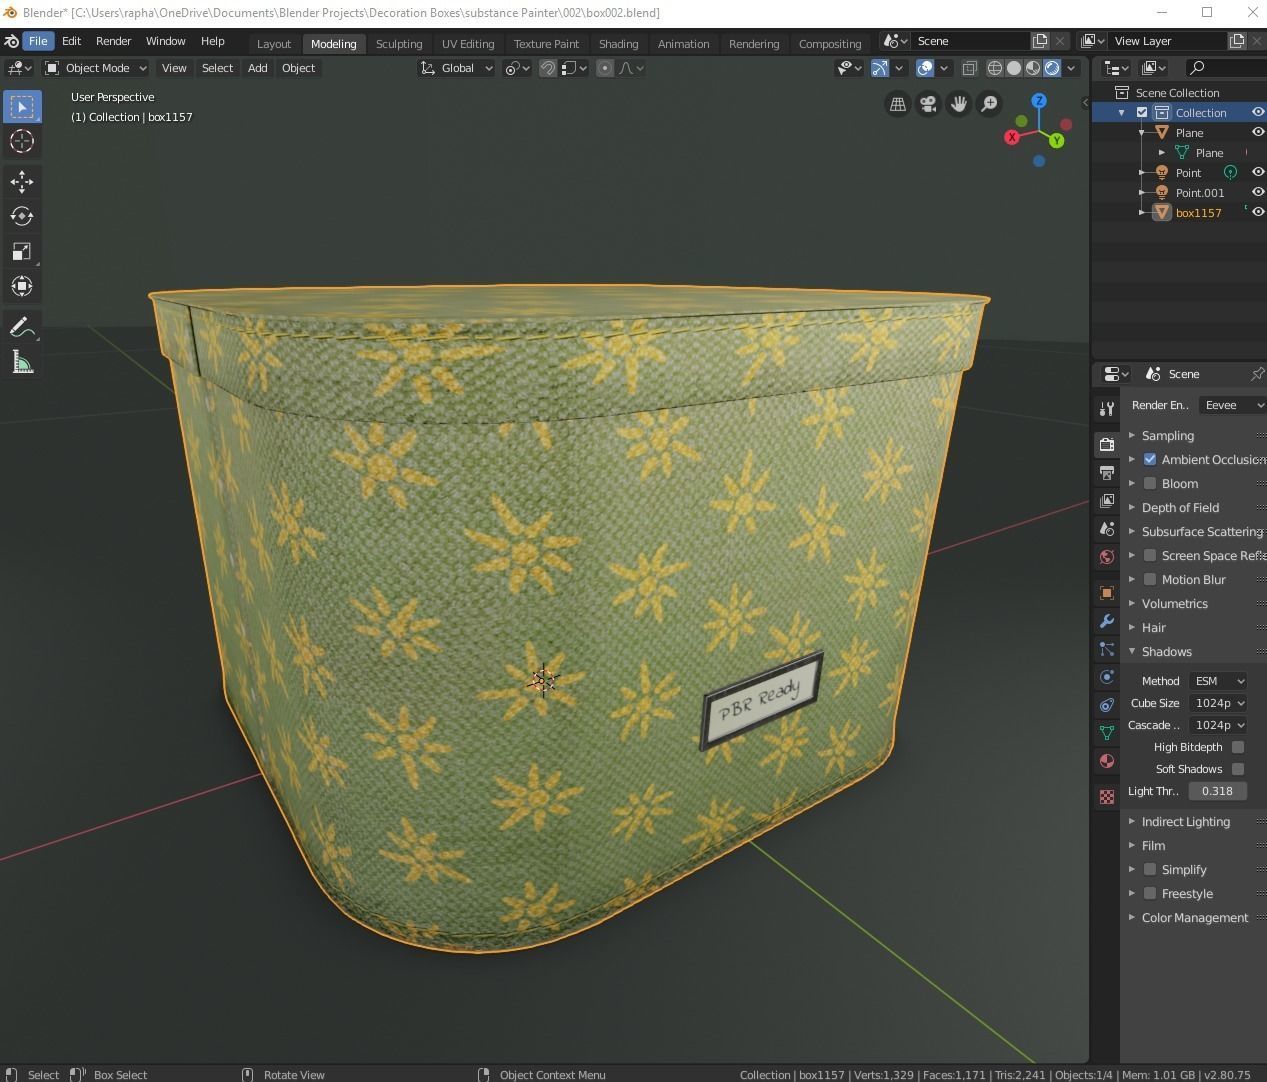1267x1082 pixels.
Task: Open the Render properties tab
Action: click(1106, 445)
